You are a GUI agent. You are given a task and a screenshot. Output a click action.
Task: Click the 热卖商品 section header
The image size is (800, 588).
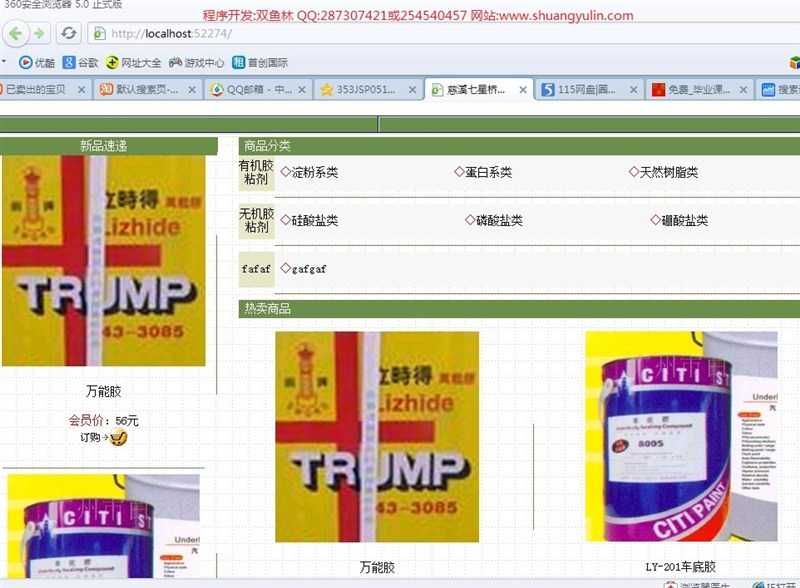pos(519,308)
